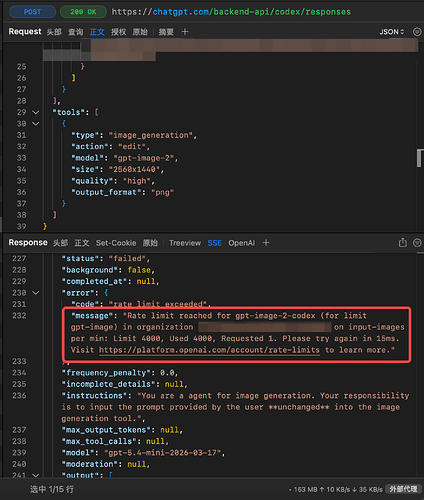Click the "size": "2560x1440" line

(118, 169)
